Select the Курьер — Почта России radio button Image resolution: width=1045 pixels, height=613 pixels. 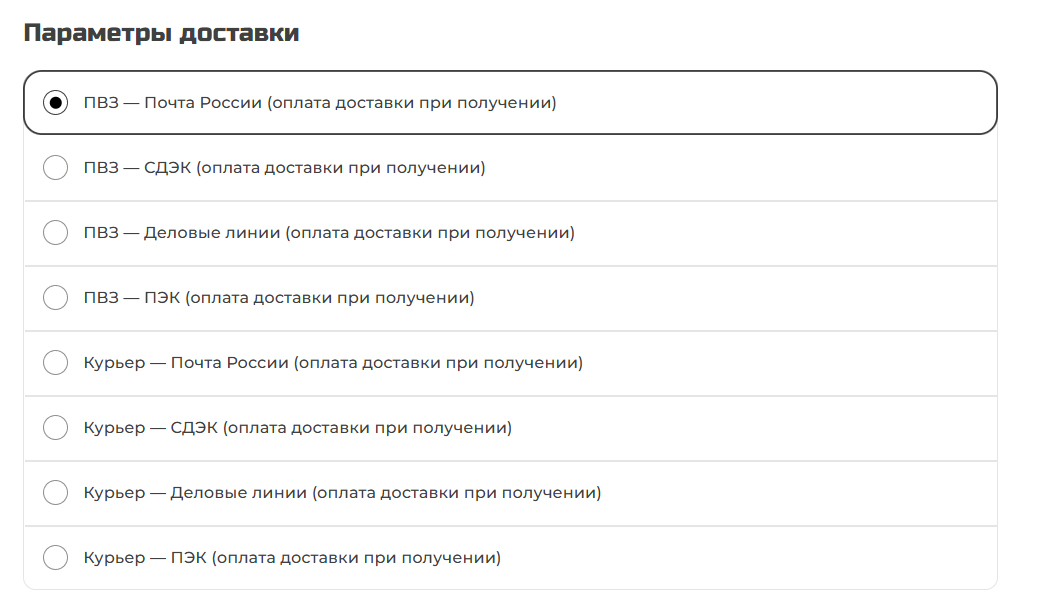pyautogui.click(x=55, y=363)
